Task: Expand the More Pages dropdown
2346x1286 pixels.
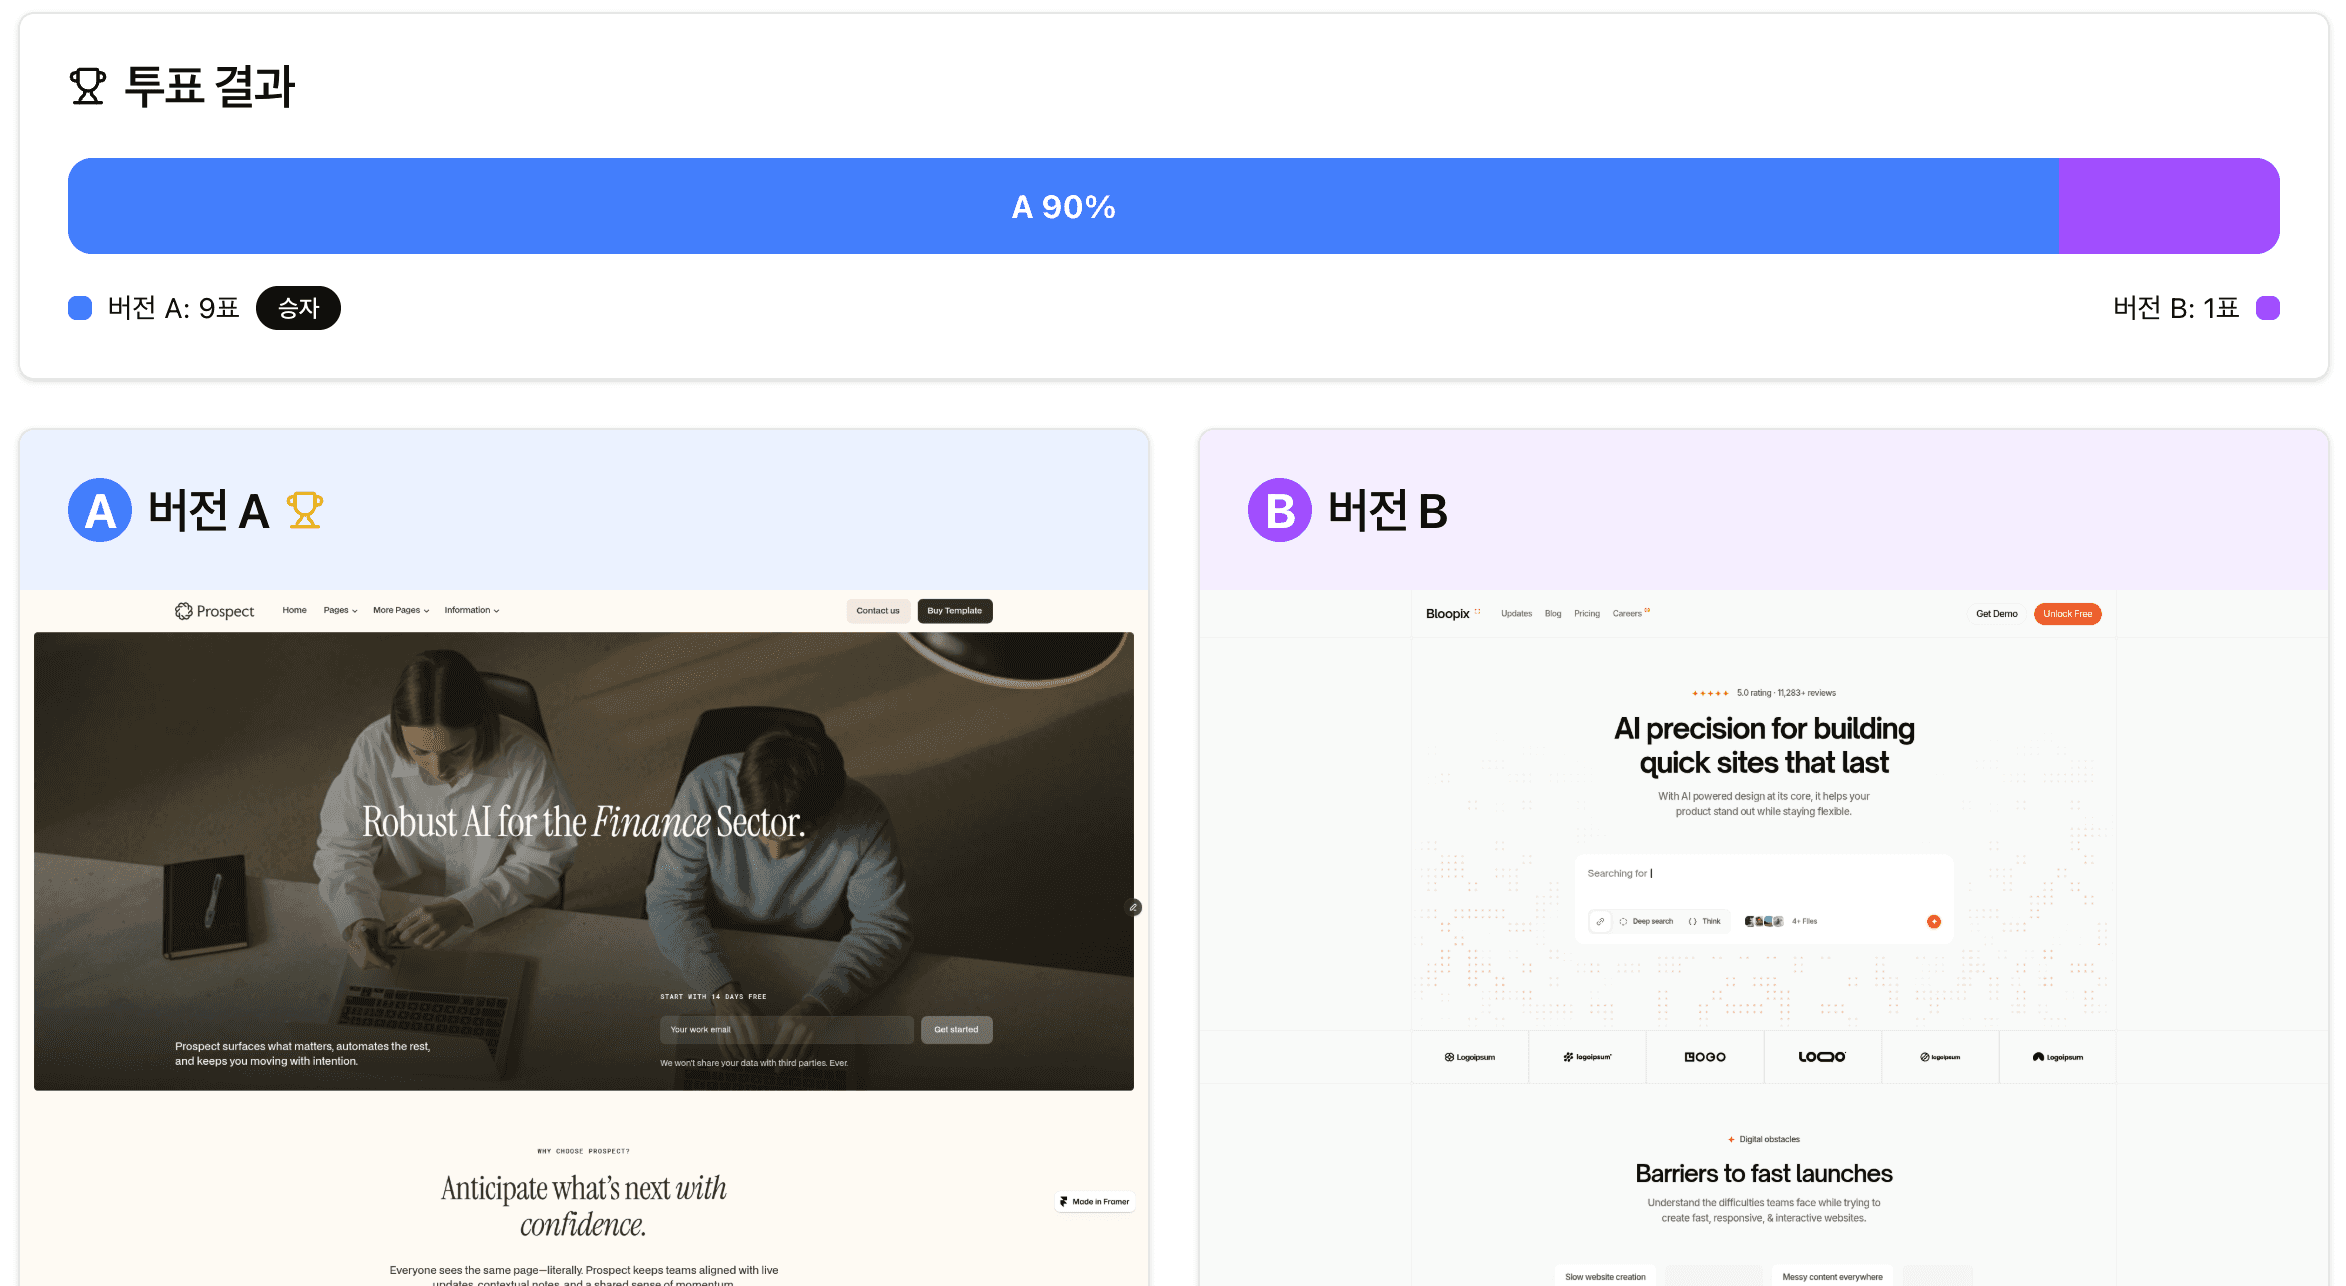Action: (400, 610)
